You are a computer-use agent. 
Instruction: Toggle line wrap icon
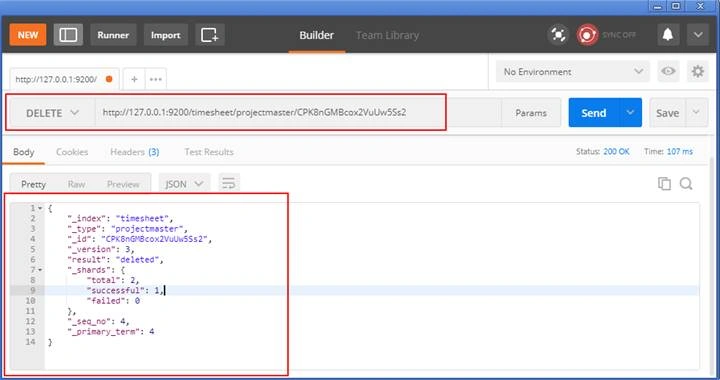(229, 184)
